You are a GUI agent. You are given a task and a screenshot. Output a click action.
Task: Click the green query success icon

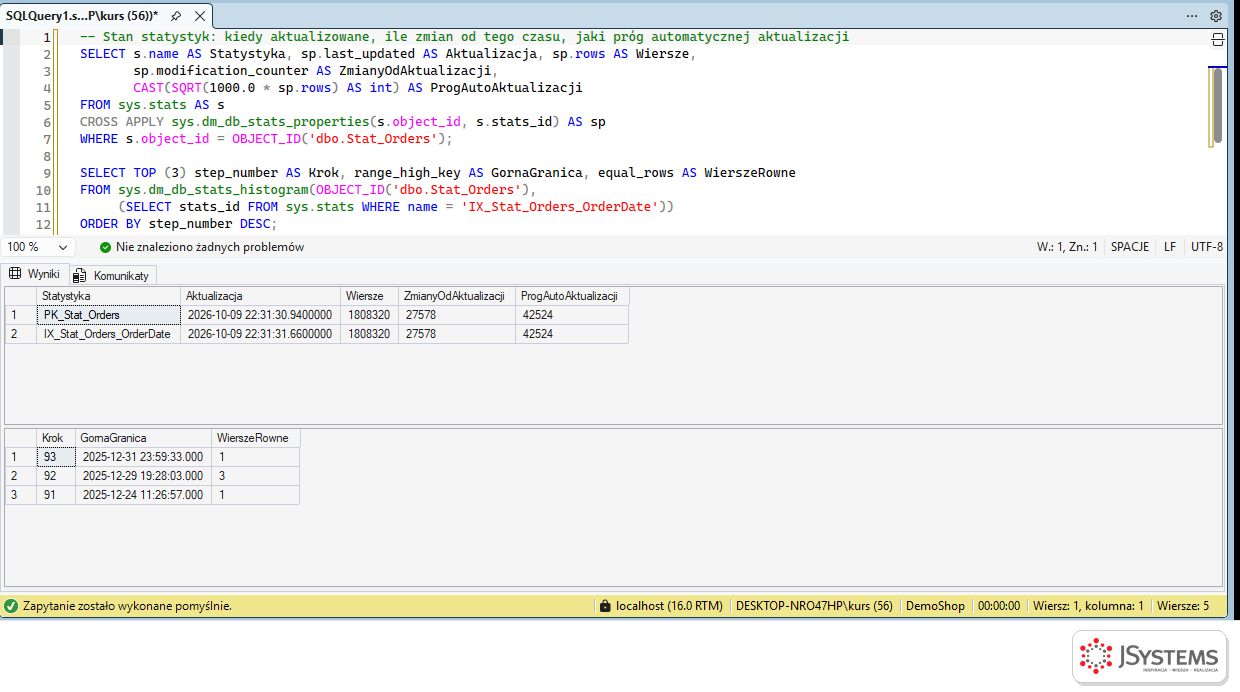click(11, 606)
